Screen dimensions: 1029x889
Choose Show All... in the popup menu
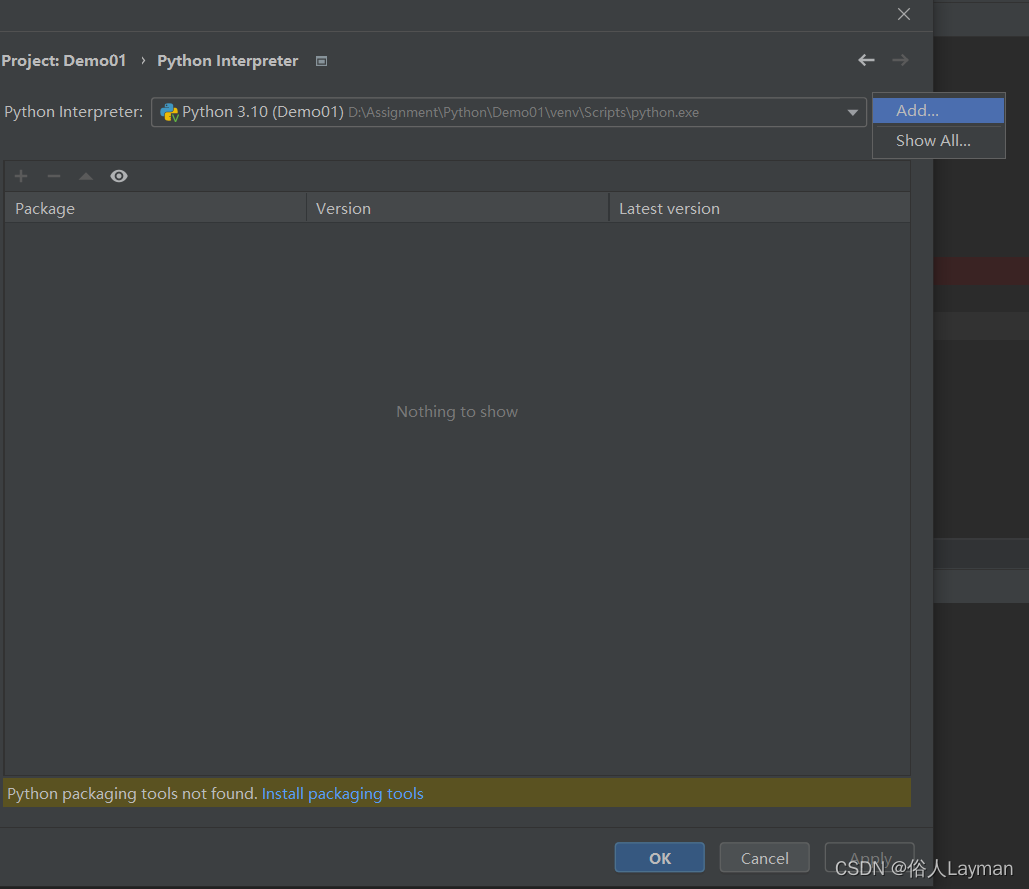[938, 140]
